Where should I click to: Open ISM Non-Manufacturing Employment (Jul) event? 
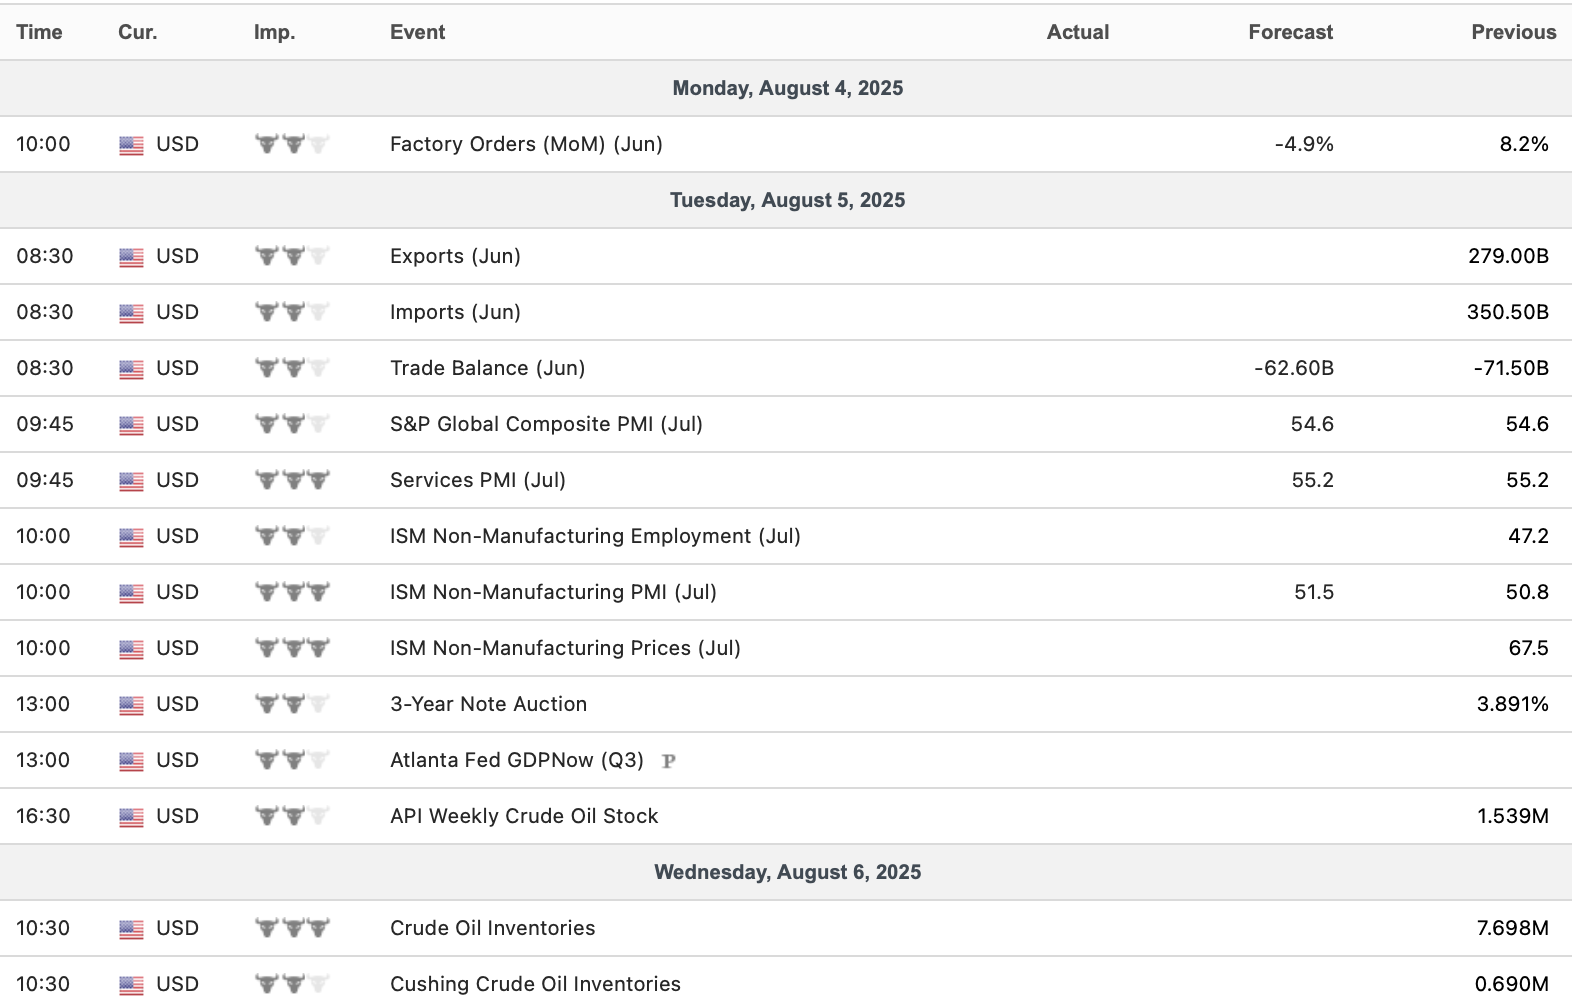[595, 536]
